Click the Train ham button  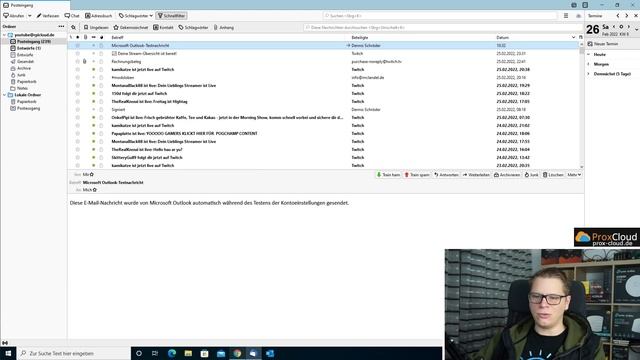coord(389,175)
